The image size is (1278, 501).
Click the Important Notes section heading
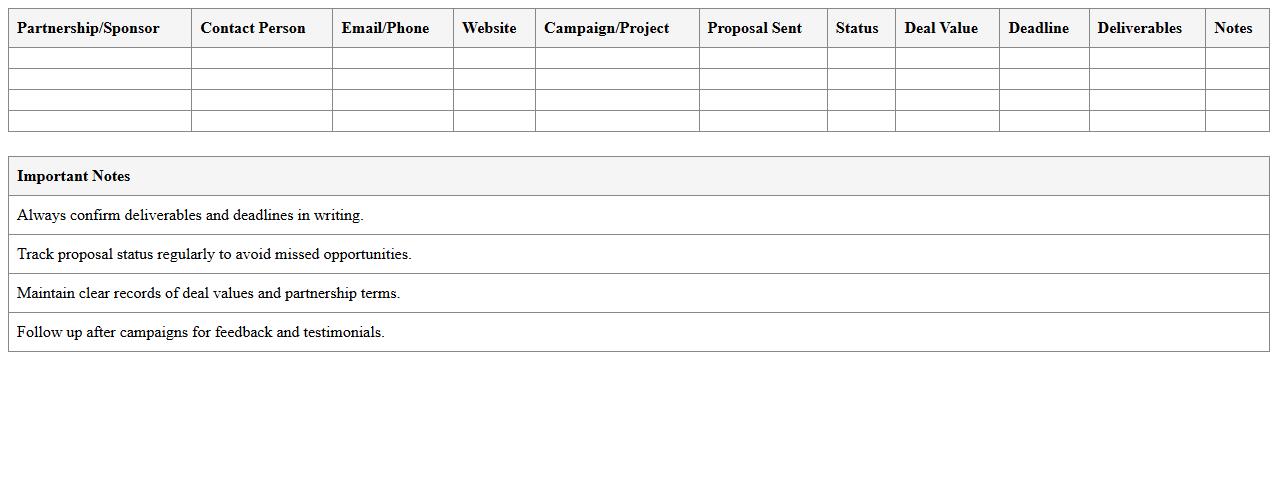[x=74, y=176]
